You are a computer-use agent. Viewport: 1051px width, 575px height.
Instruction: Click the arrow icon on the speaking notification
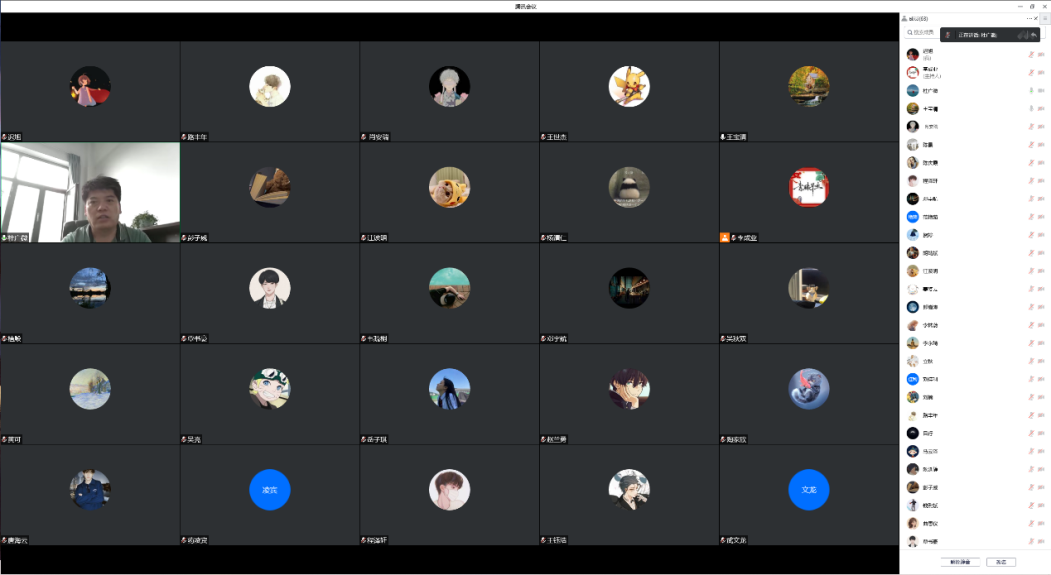(1033, 35)
